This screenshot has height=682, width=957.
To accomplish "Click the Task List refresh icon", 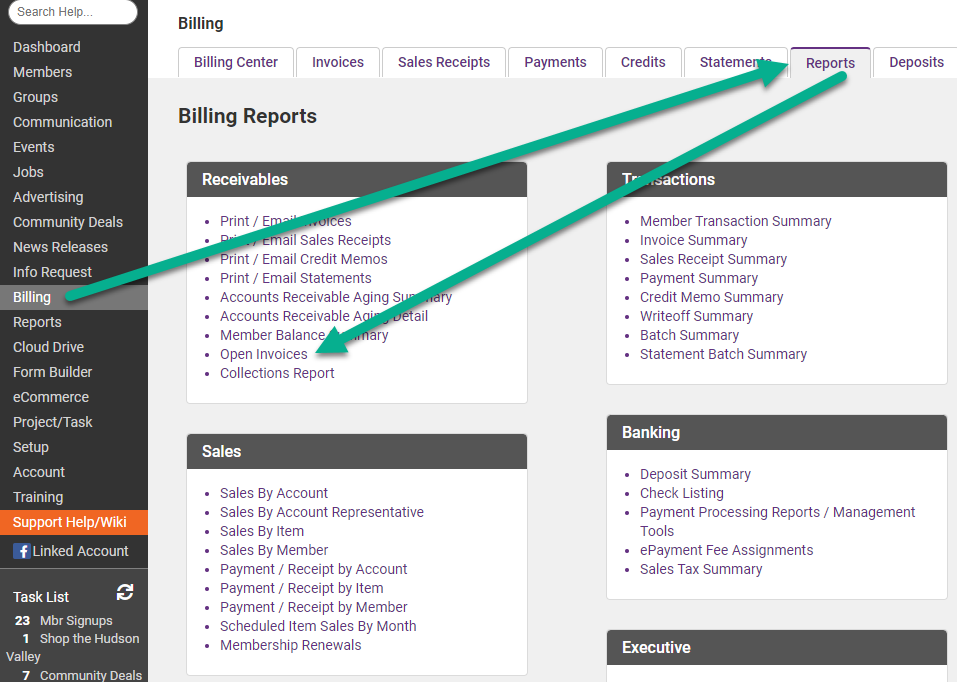I will click(x=125, y=592).
